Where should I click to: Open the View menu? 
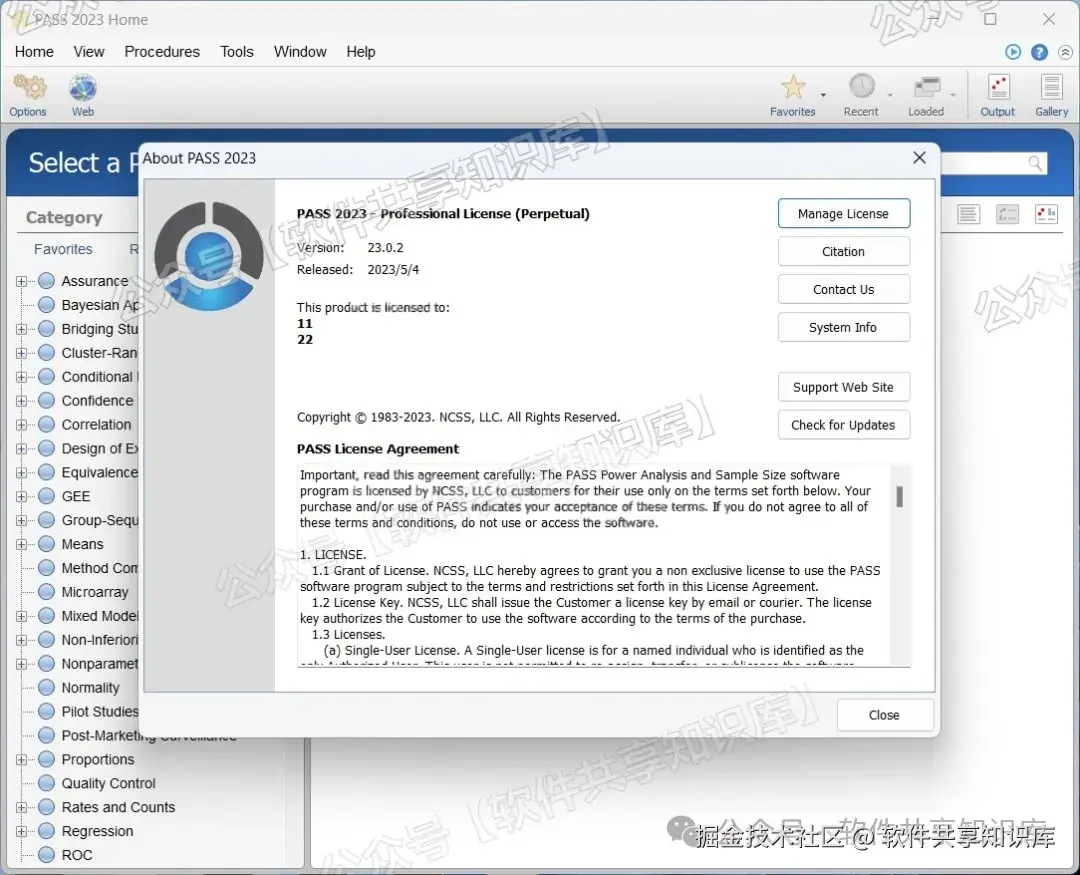pyautogui.click(x=89, y=52)
